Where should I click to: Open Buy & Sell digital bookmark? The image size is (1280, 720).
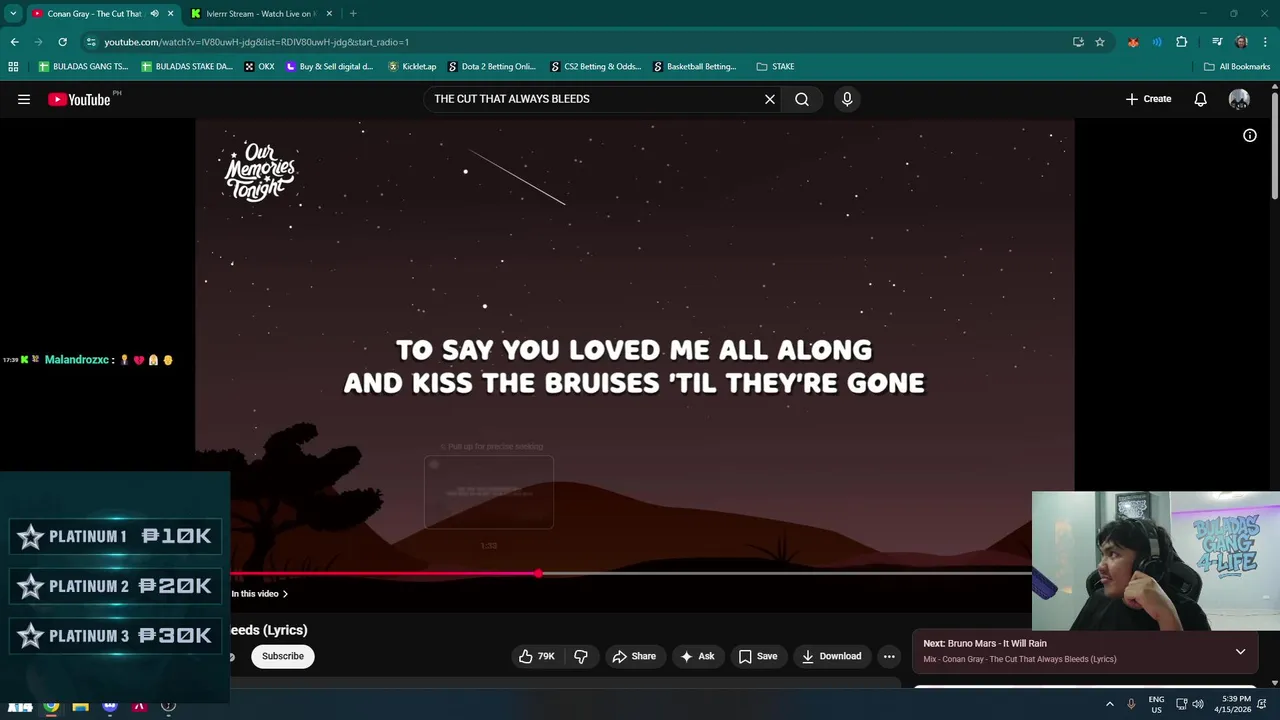pos(330,67)
